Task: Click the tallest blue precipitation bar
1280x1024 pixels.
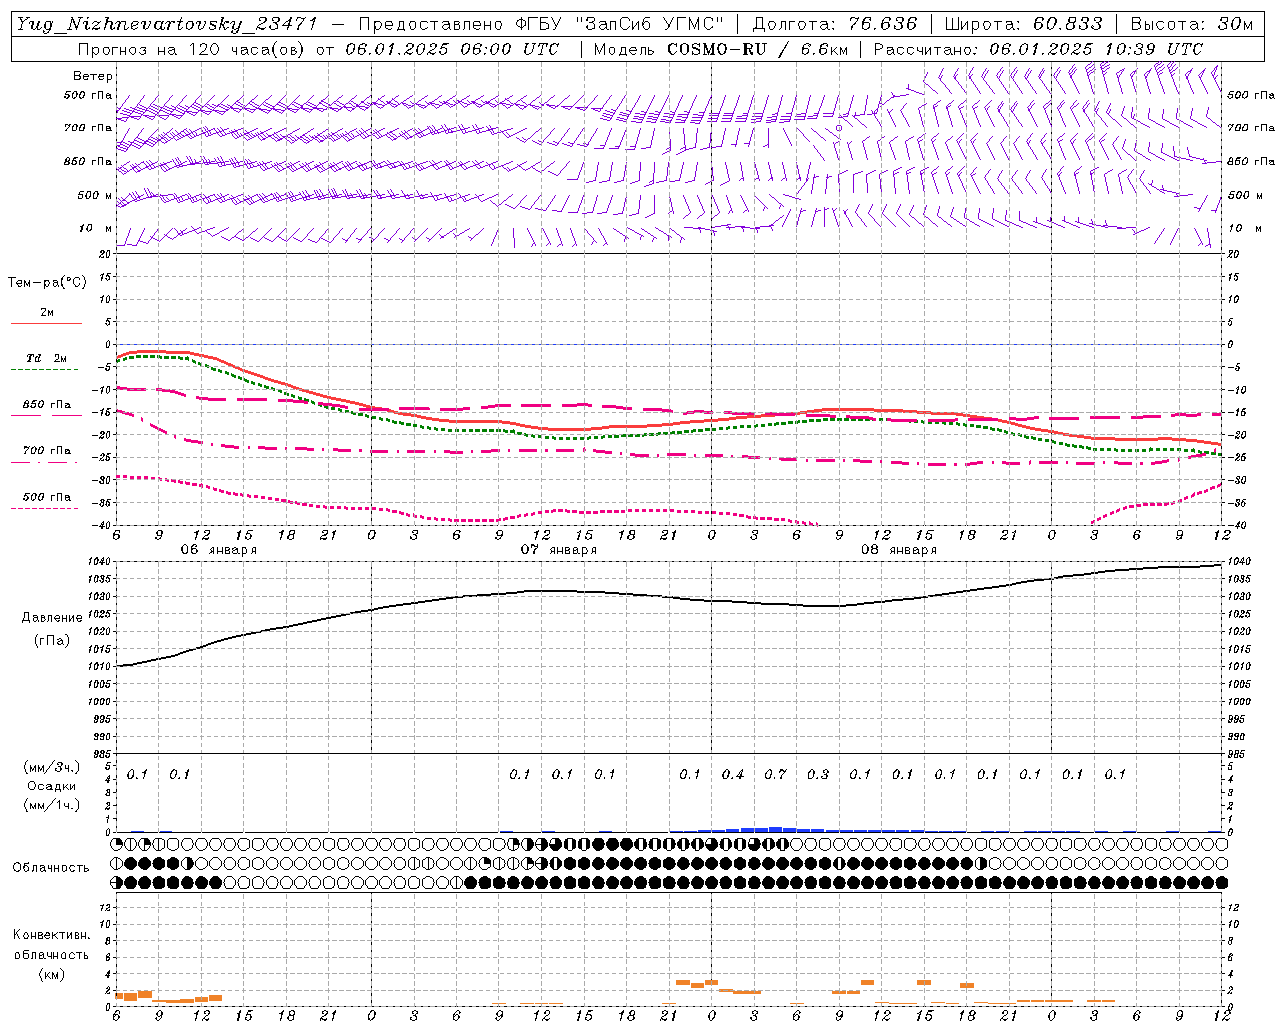Action: point(775,829)
